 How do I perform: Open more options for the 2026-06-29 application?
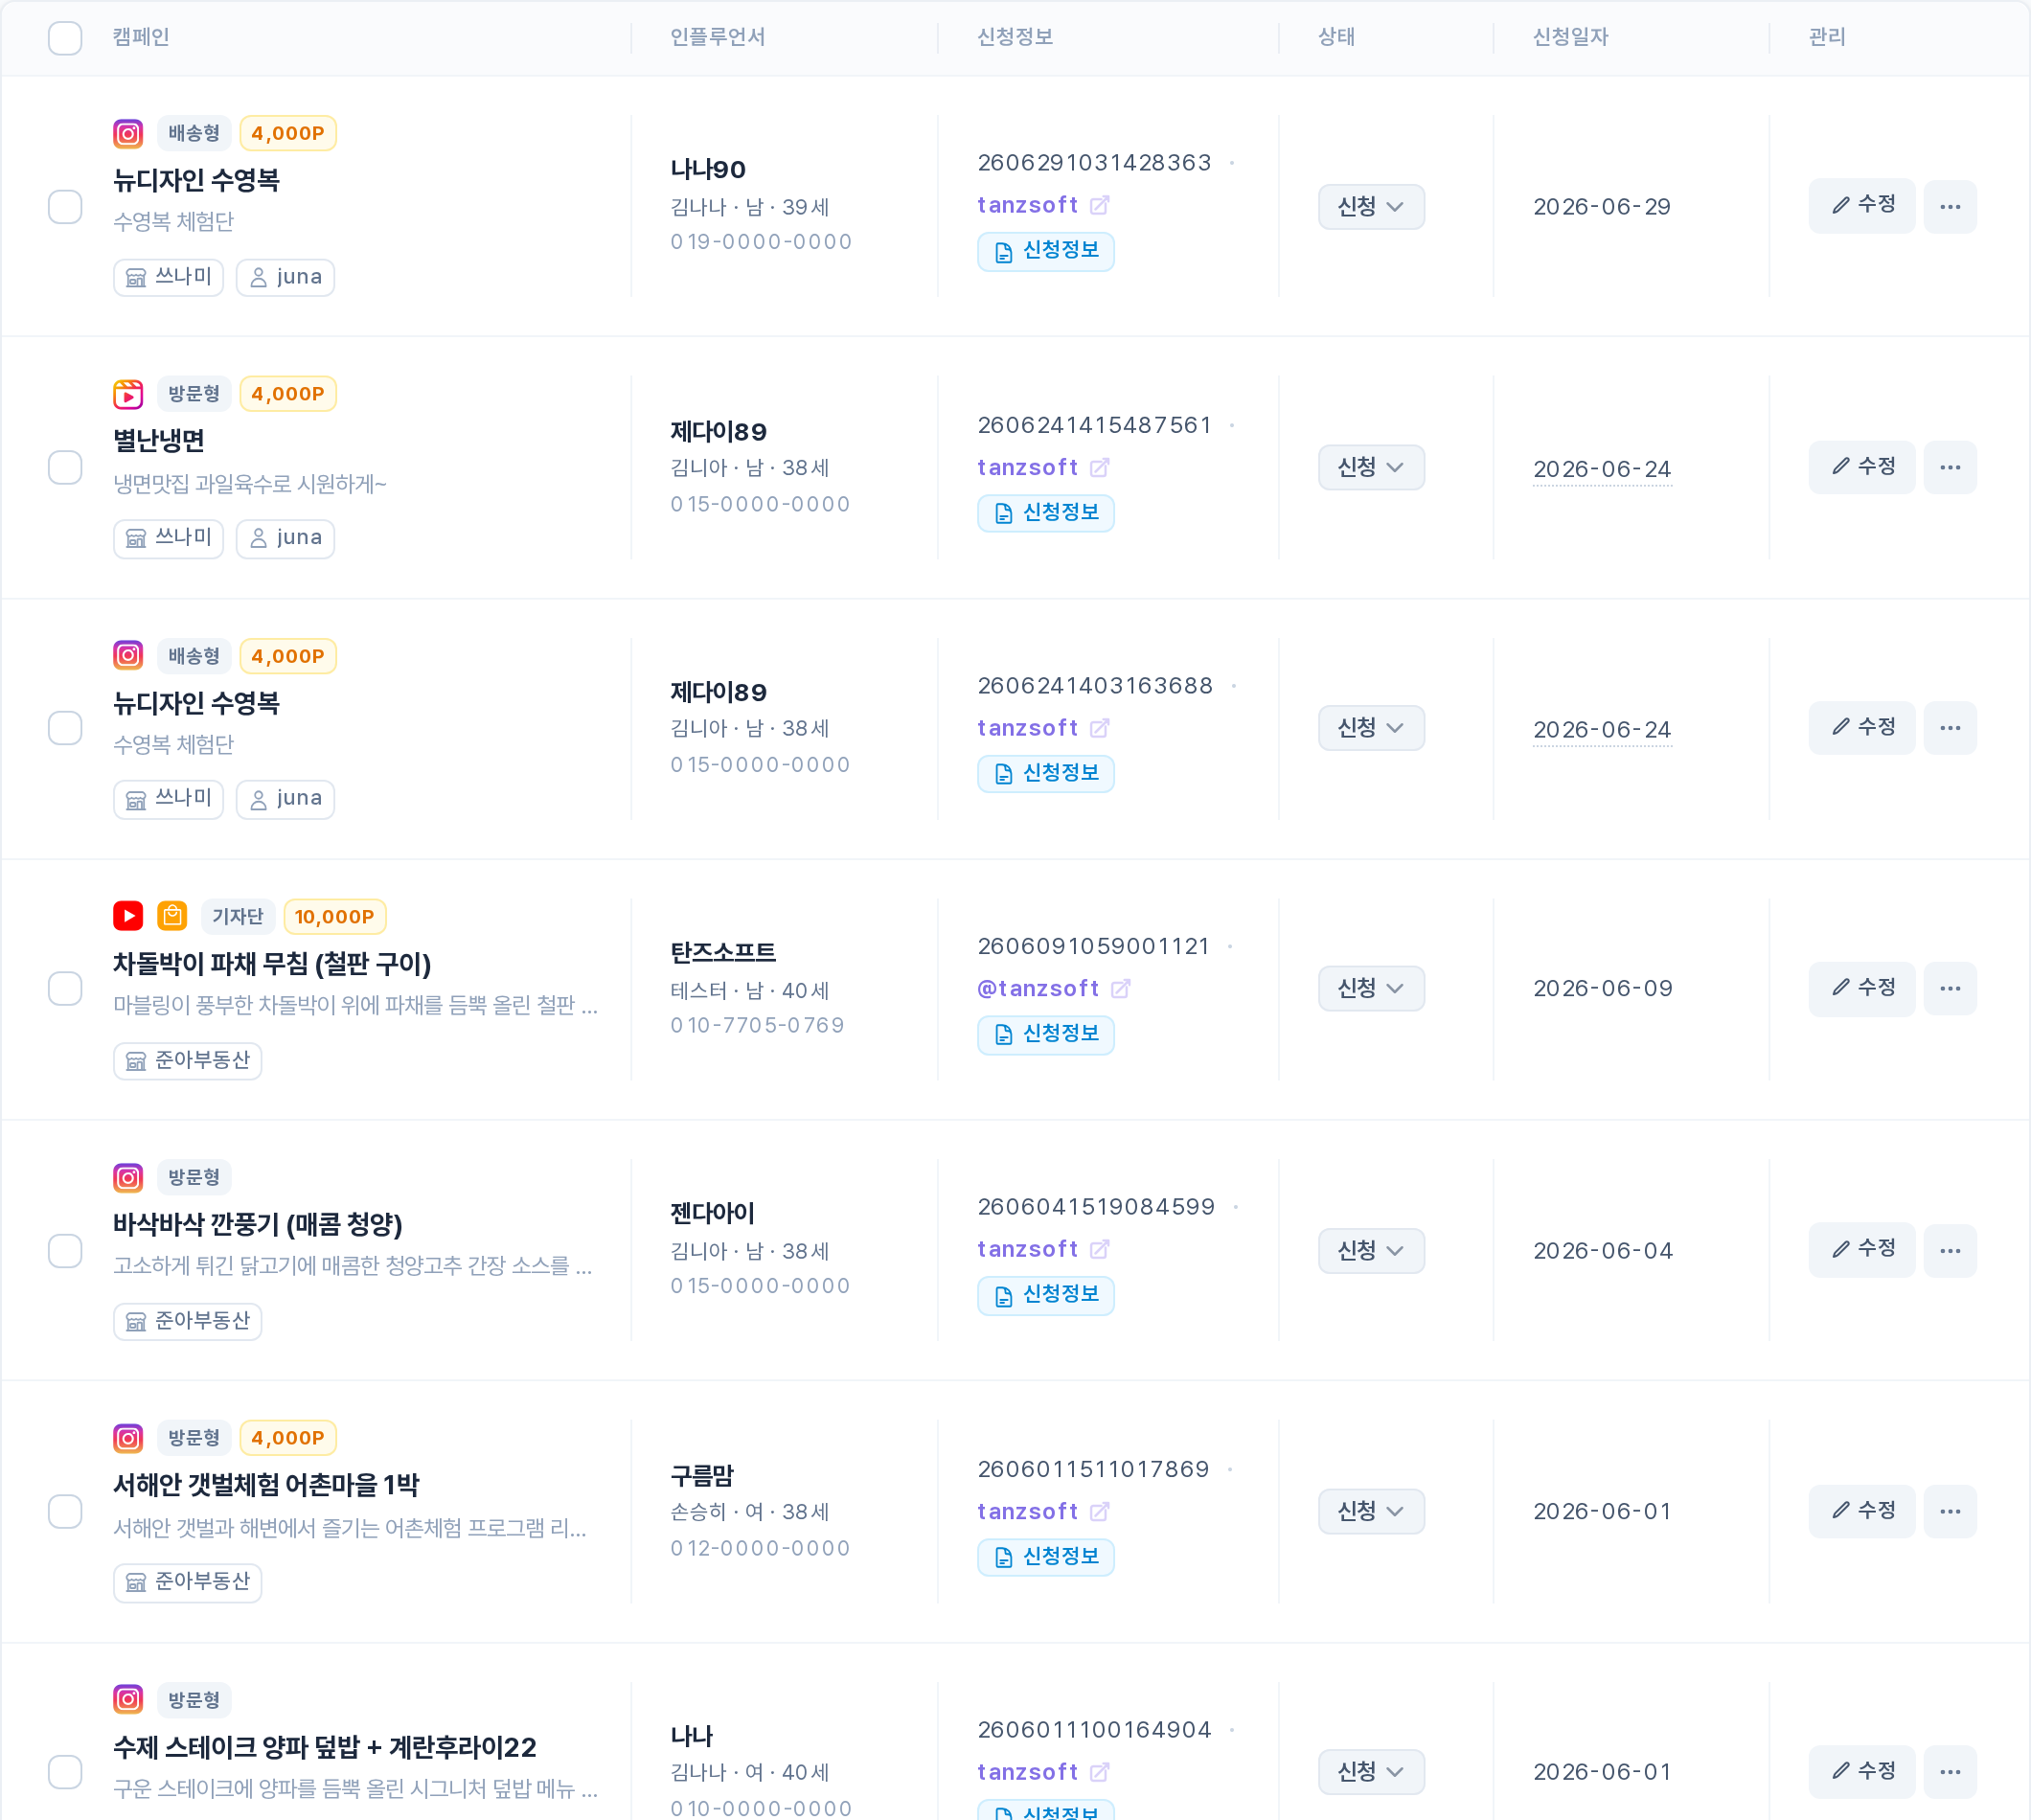click(x=1950, y=207)
